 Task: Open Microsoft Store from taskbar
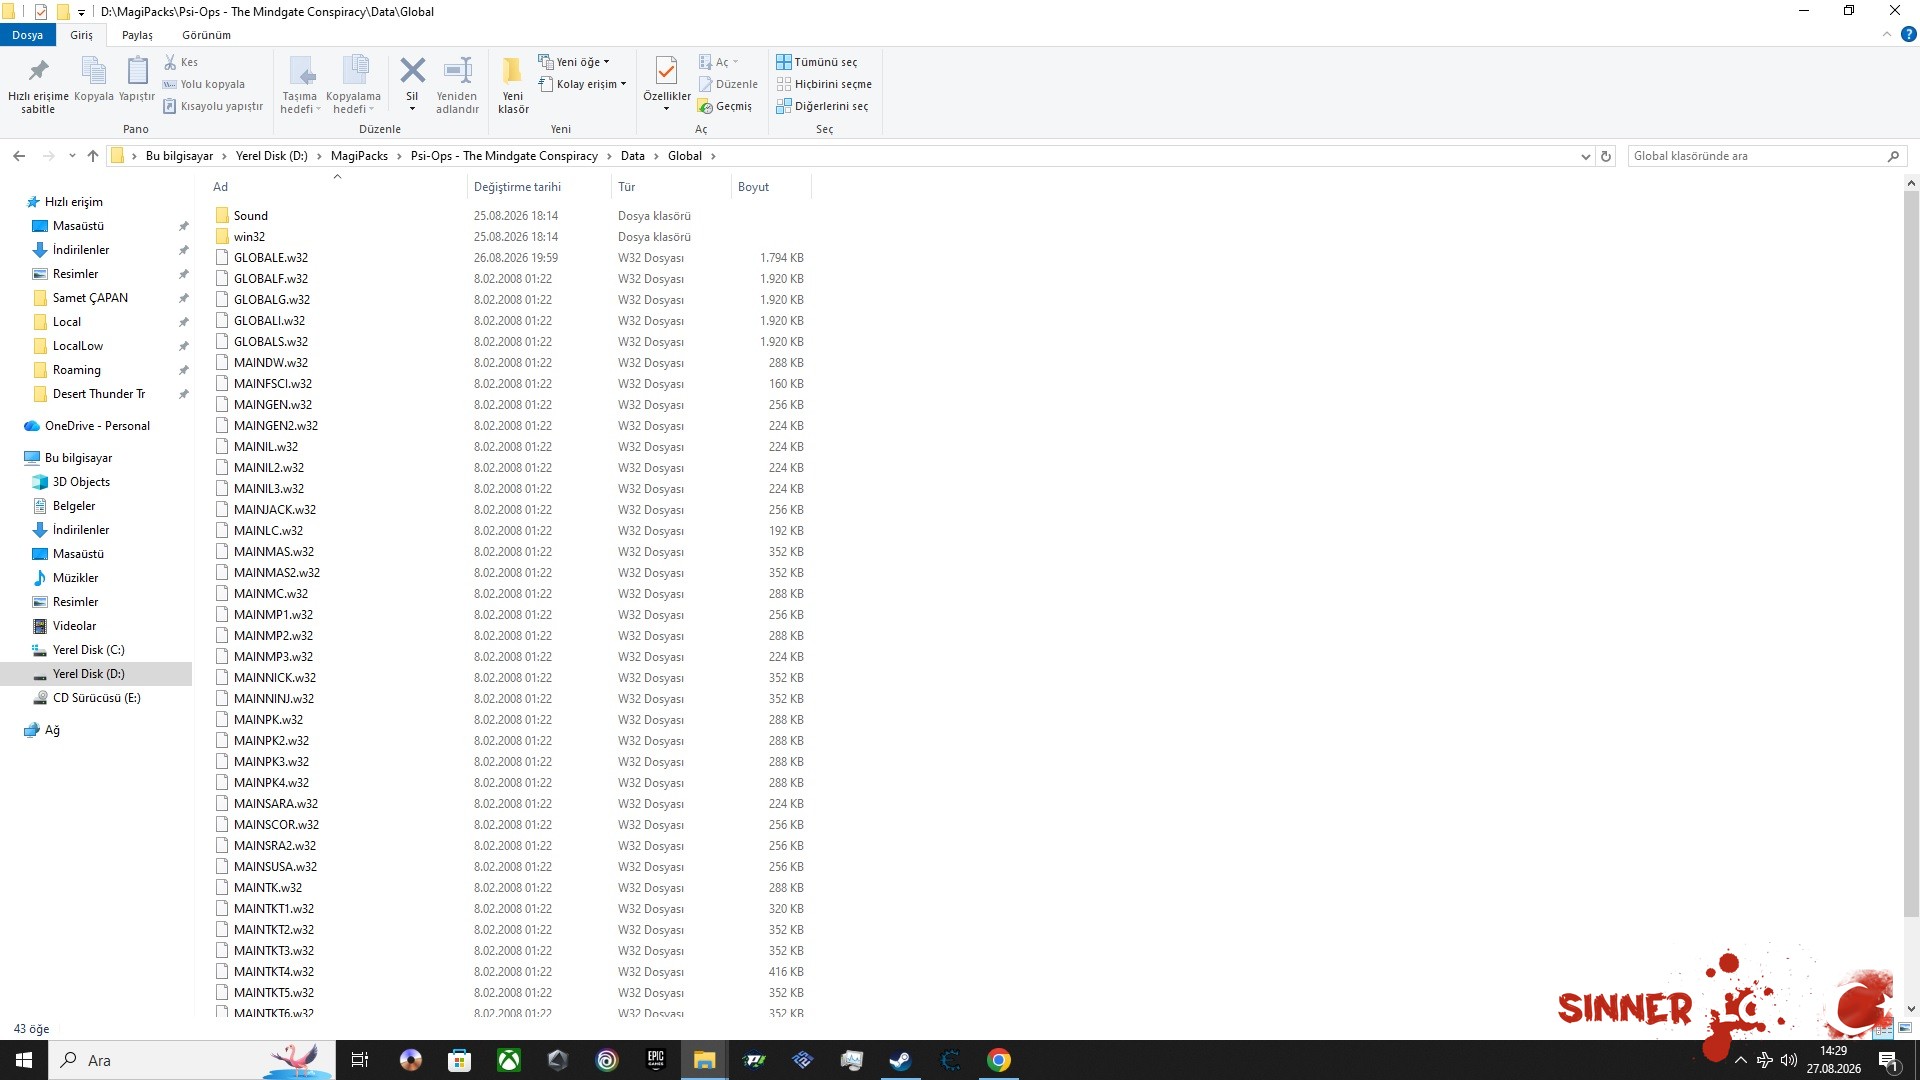click(459, 1060)
